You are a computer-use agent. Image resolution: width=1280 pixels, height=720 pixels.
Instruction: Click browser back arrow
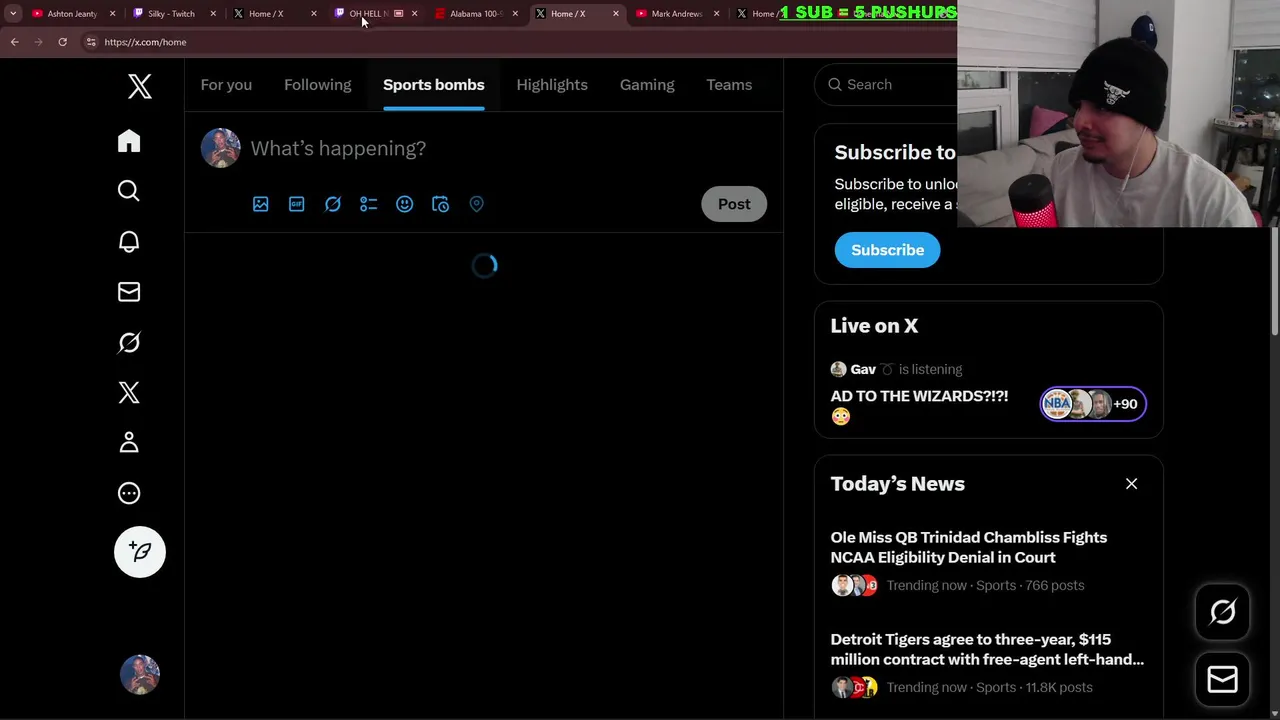pyautogui.click(x=15, y=42)
